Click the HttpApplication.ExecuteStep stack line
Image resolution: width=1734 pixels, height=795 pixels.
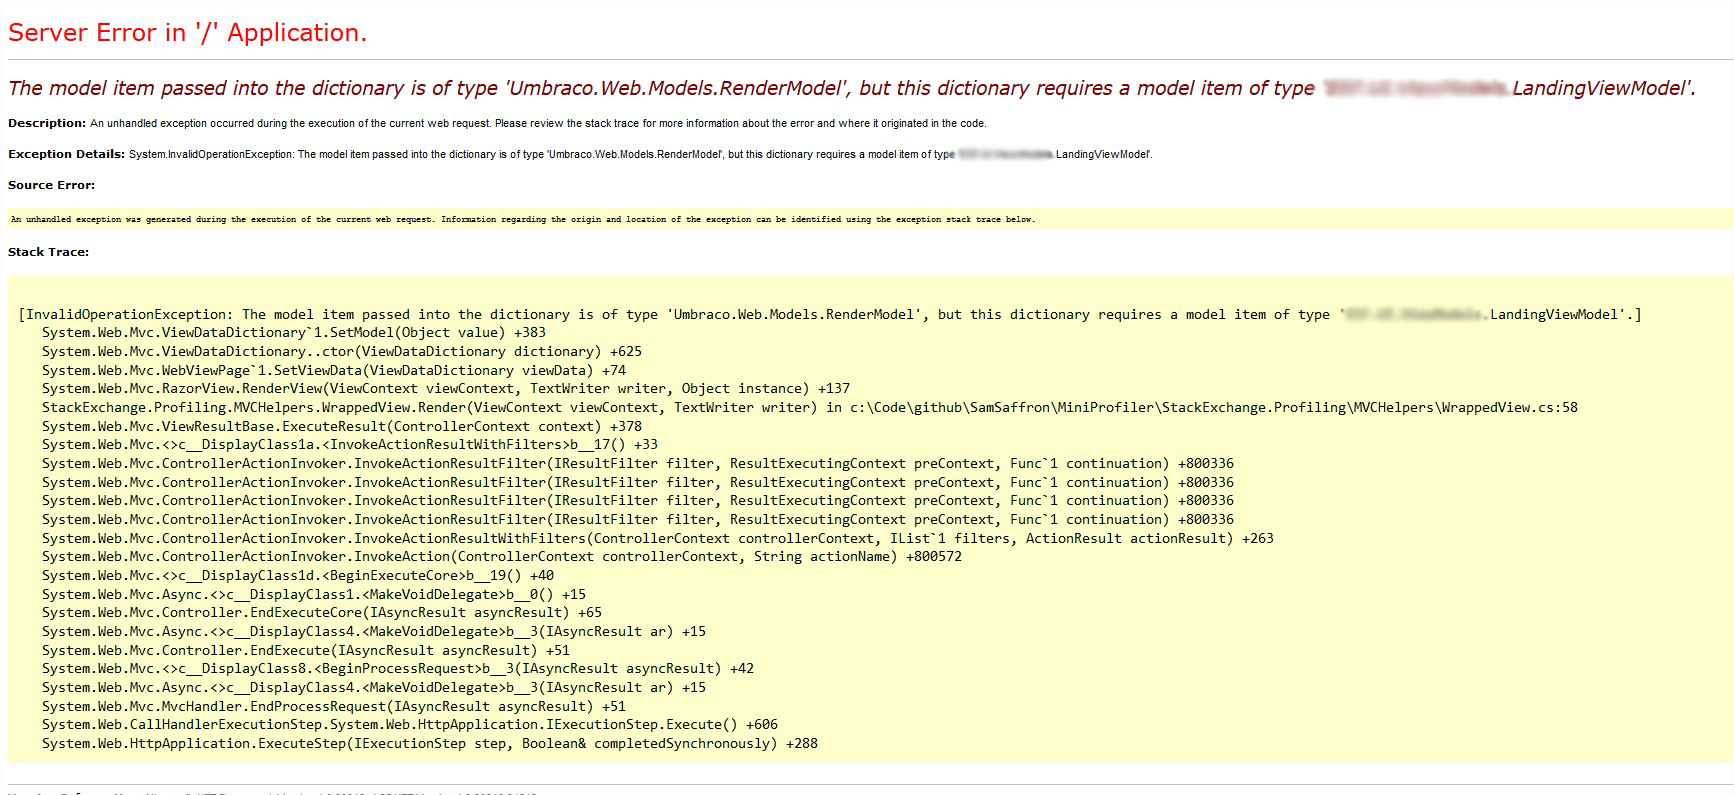[x=429, y=744]
